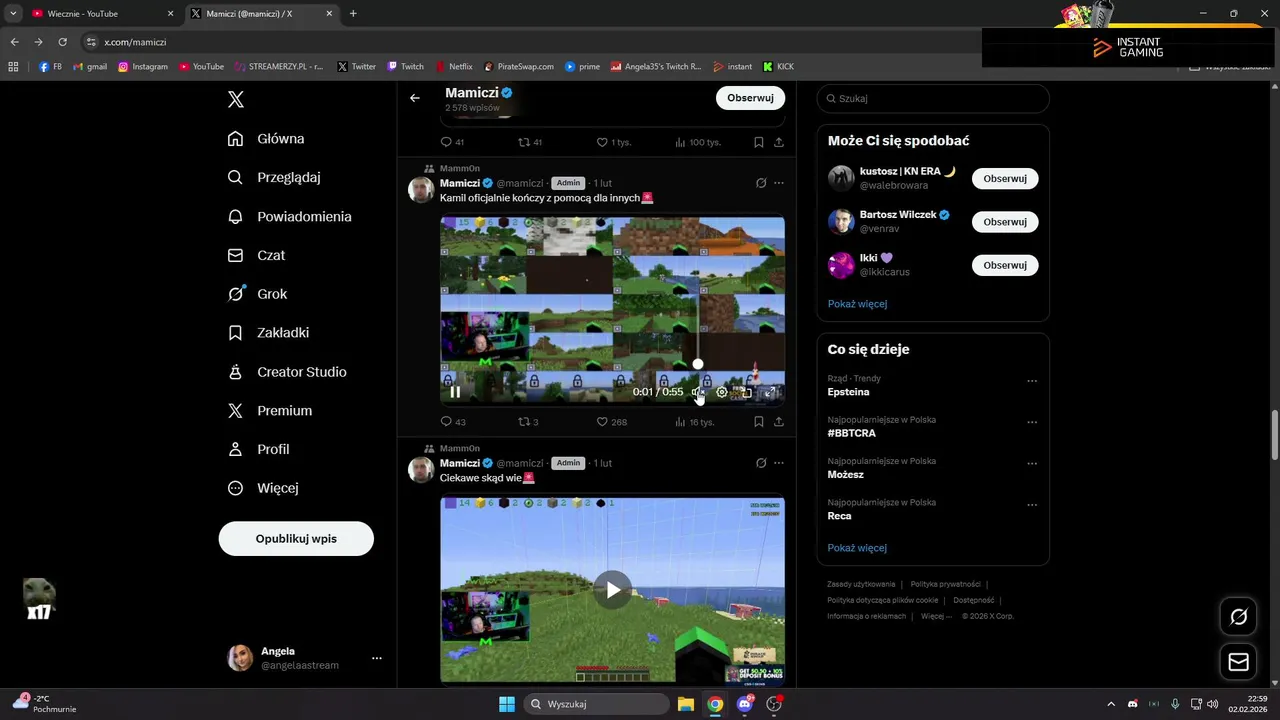Click the X logo in sidebar
Image resolution: width=1280 pixels, height=720 pixels.
click(x=236, y=99)
